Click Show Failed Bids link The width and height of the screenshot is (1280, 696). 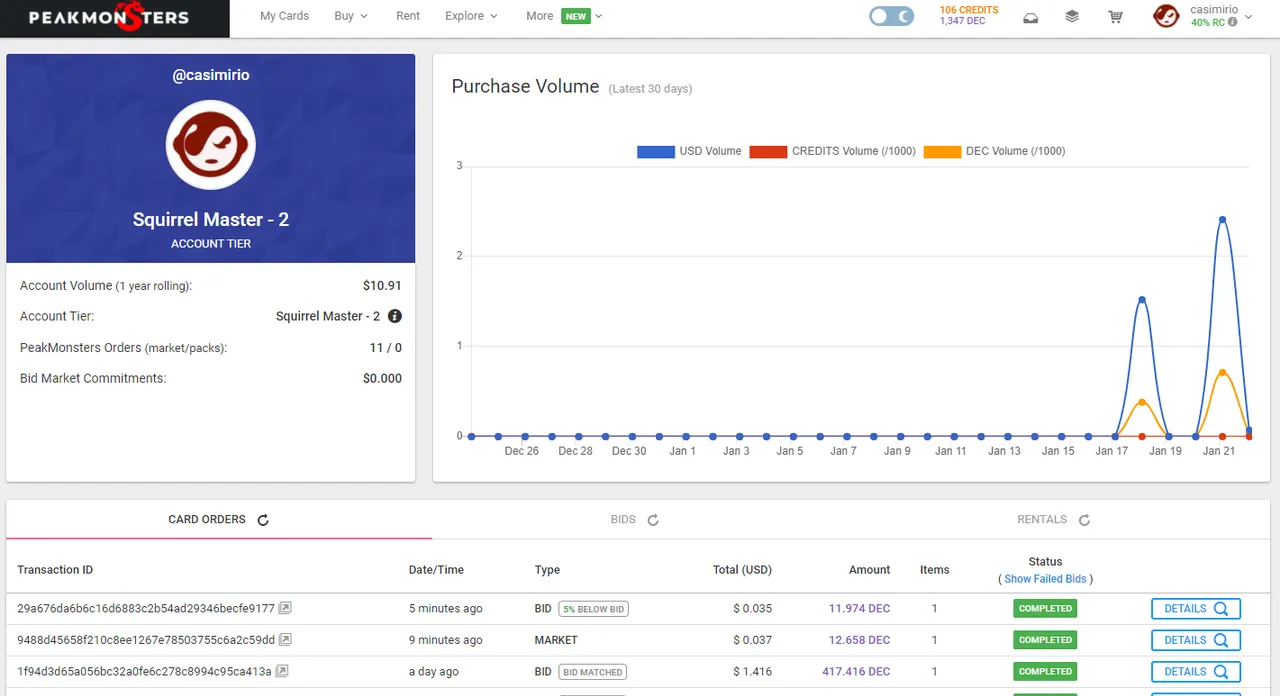tap(1045, 579)
